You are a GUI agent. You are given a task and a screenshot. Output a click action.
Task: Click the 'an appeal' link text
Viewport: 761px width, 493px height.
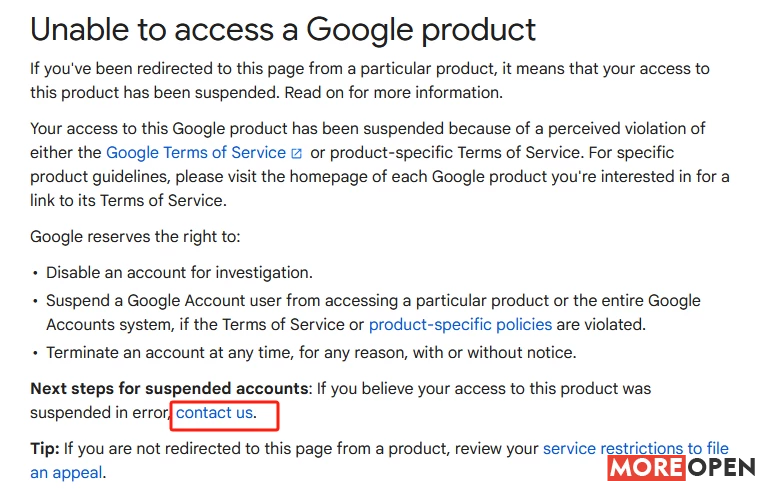(x=66, y=473)
